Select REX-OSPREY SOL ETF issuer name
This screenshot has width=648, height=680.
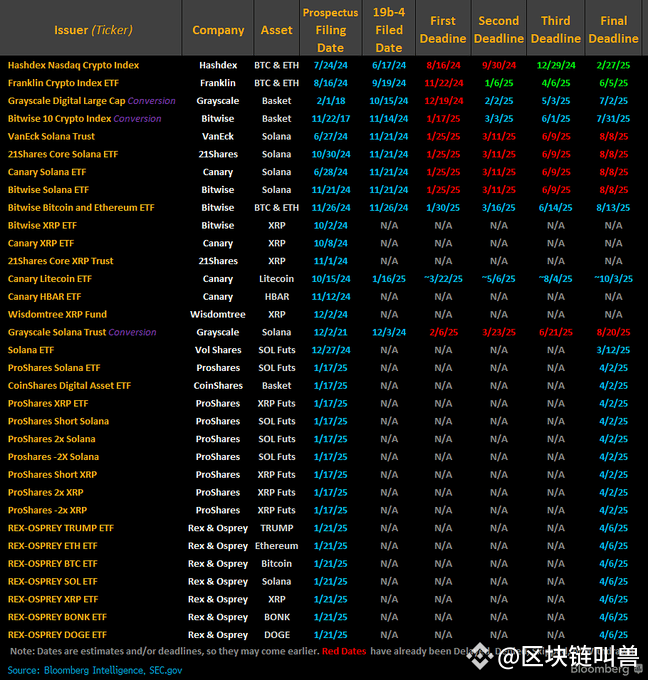pyautogui.click(x=52, y=581)
